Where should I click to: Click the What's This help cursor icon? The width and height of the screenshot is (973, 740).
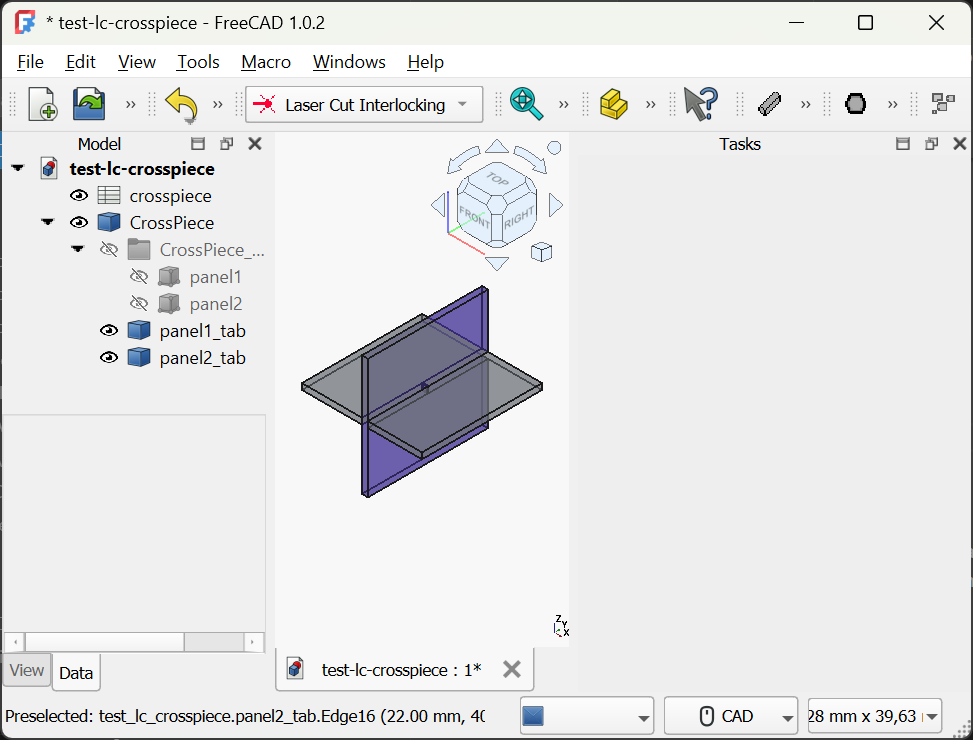[701, 104]
